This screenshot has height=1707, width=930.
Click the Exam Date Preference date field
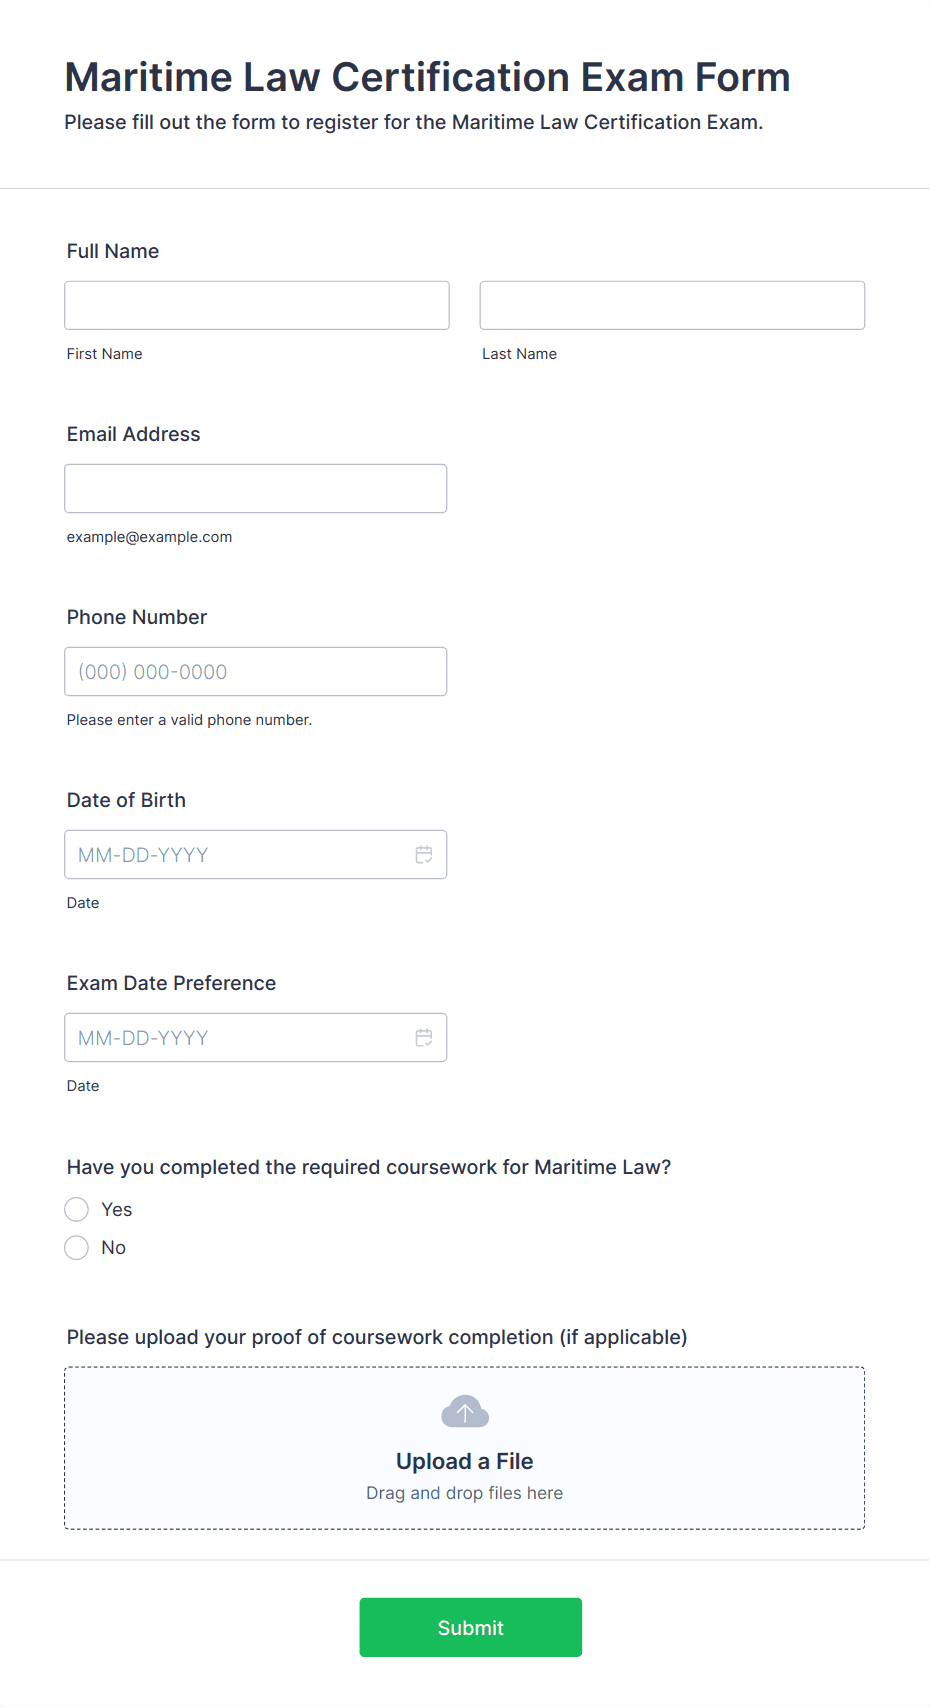click(x=256, y=1037)
